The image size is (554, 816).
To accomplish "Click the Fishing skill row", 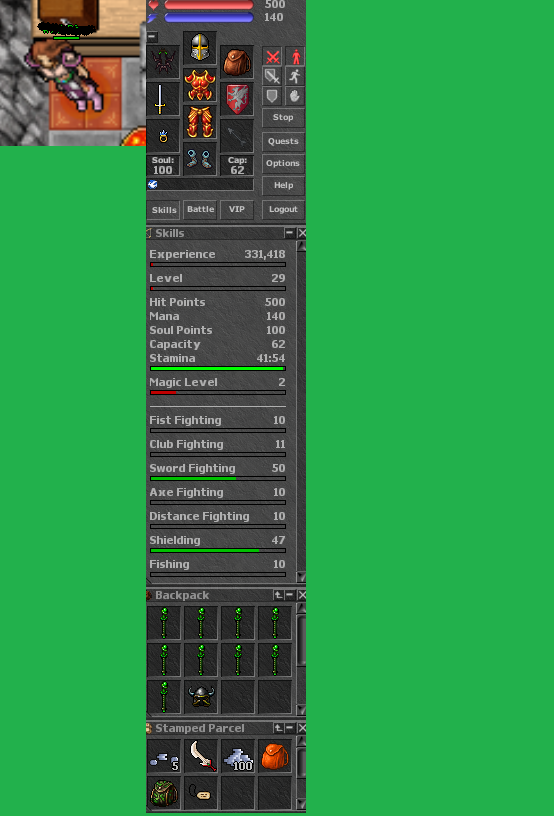I will click(x=217, y=567).
